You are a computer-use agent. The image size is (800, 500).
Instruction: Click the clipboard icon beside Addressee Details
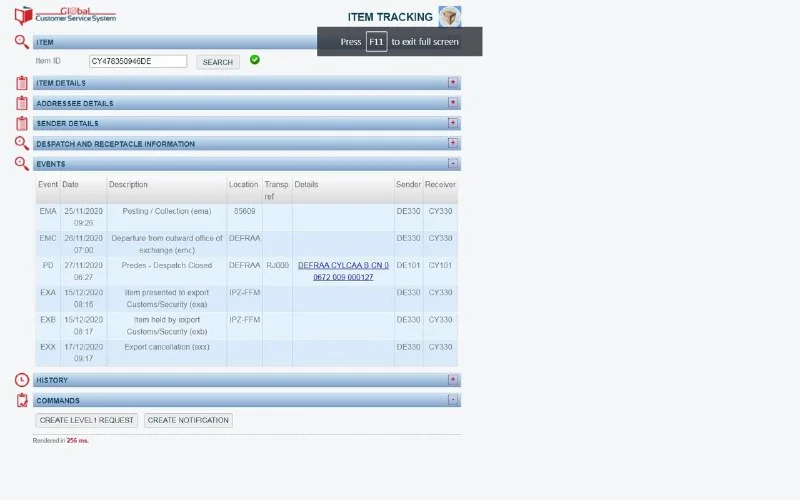pyautogui.click(x=22, y=103)
